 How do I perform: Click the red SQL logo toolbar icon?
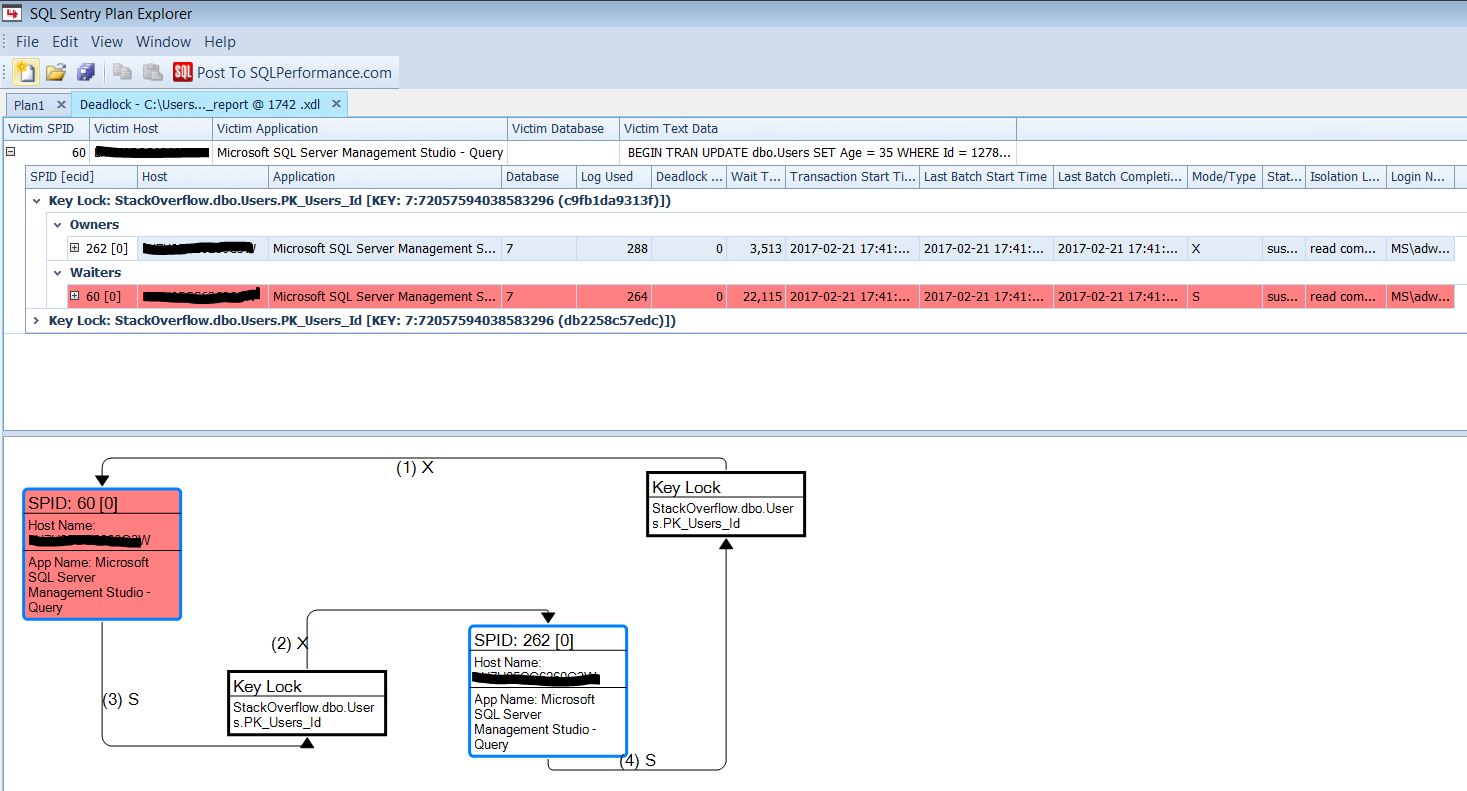point(183,72)
